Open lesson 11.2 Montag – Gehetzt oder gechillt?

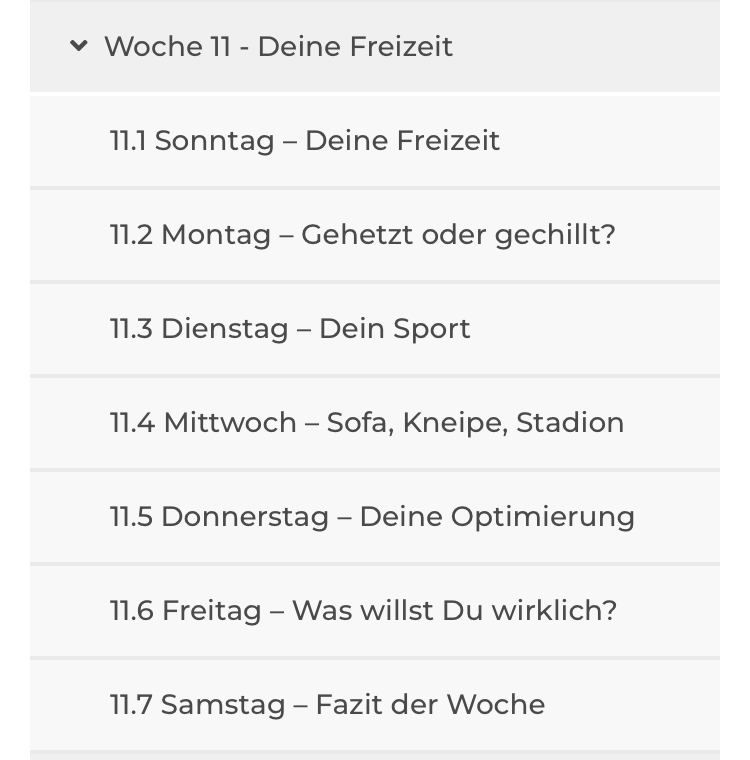click(x=375, y=235)
